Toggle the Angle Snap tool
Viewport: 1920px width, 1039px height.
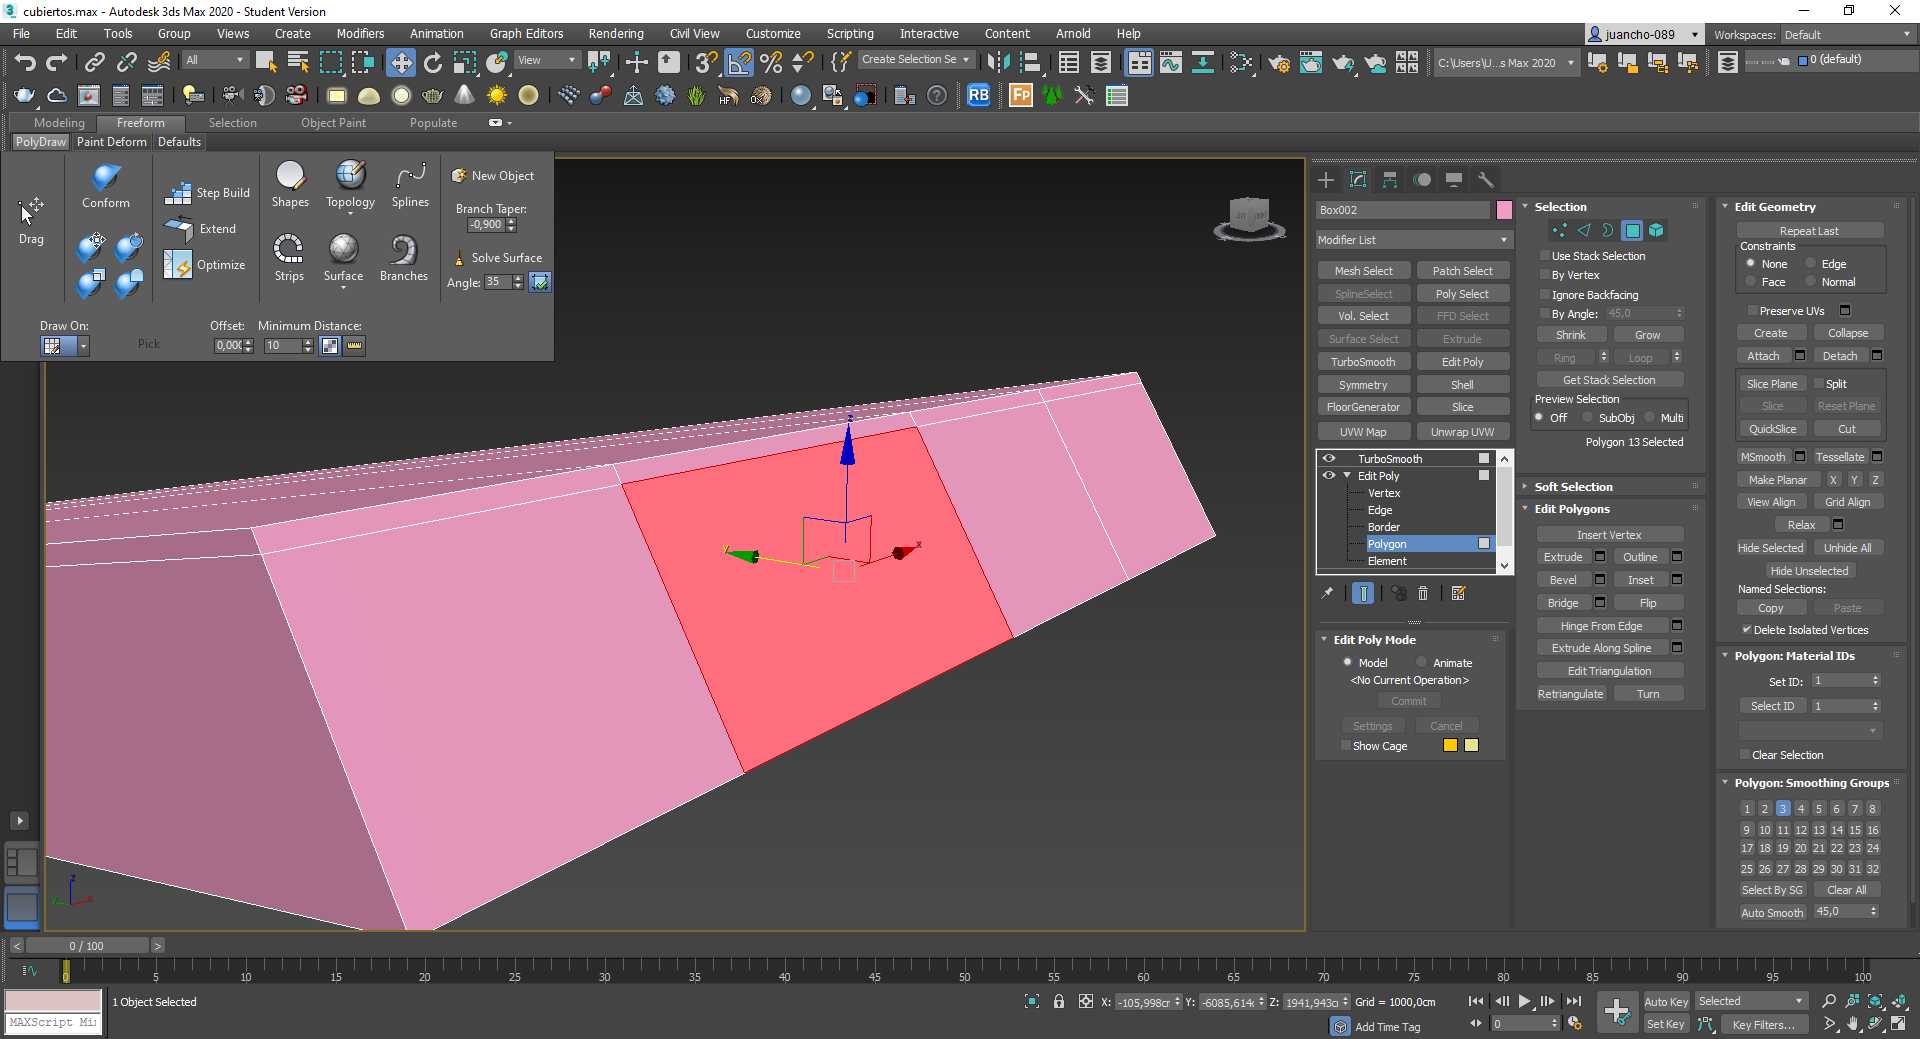[x=739, y=62]
